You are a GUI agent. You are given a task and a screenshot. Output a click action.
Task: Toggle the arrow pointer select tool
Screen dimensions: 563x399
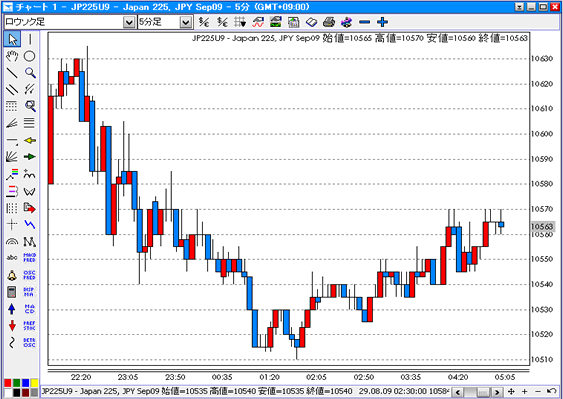pos(12,39)
